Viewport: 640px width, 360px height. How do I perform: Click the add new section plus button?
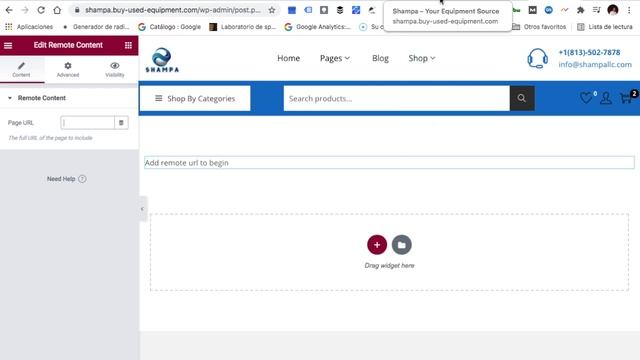pos(377,245)
